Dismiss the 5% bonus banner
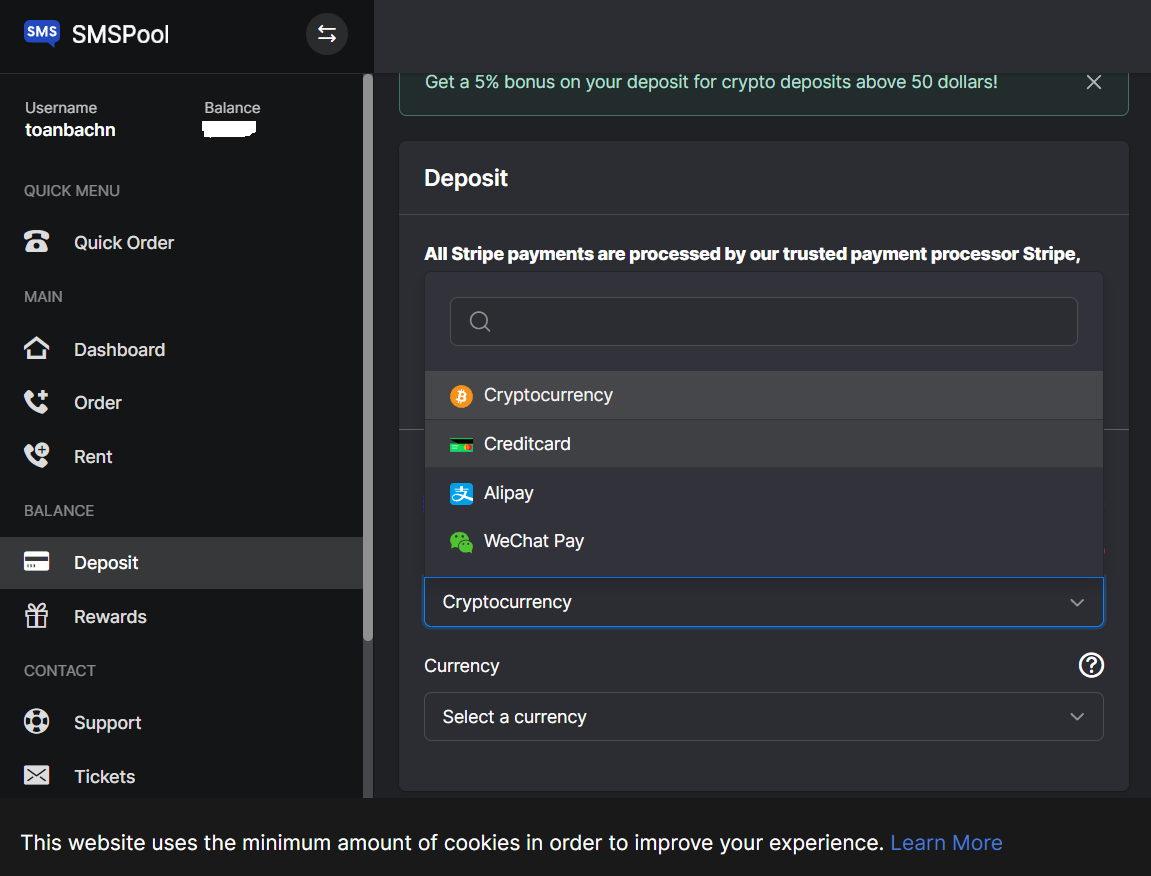 coord(1093,82)
